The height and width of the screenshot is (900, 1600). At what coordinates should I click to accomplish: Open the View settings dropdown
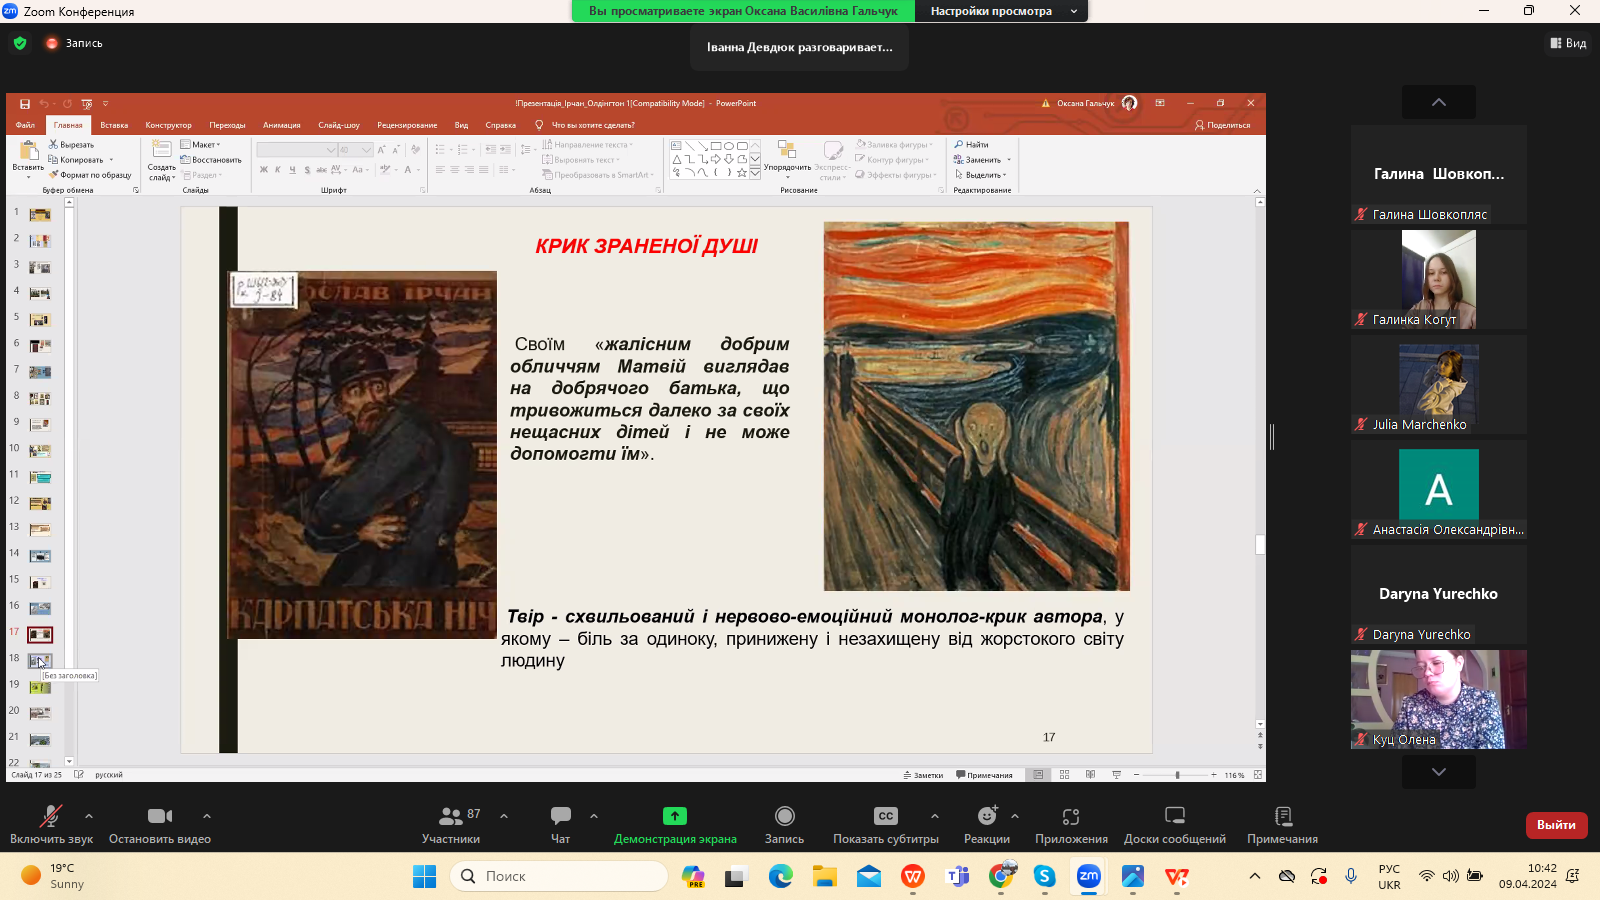(1000, 11)
